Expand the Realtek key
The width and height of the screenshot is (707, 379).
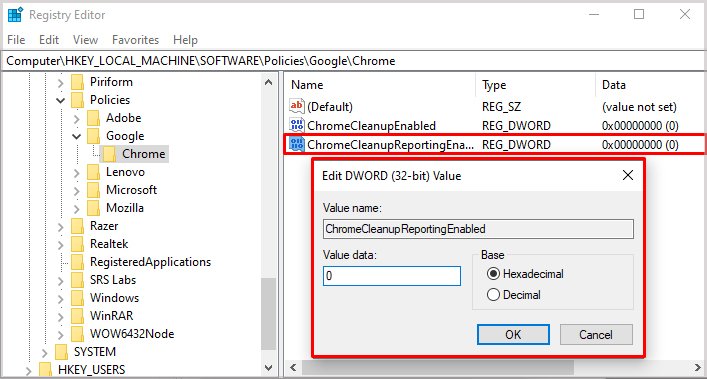point(60,245)
